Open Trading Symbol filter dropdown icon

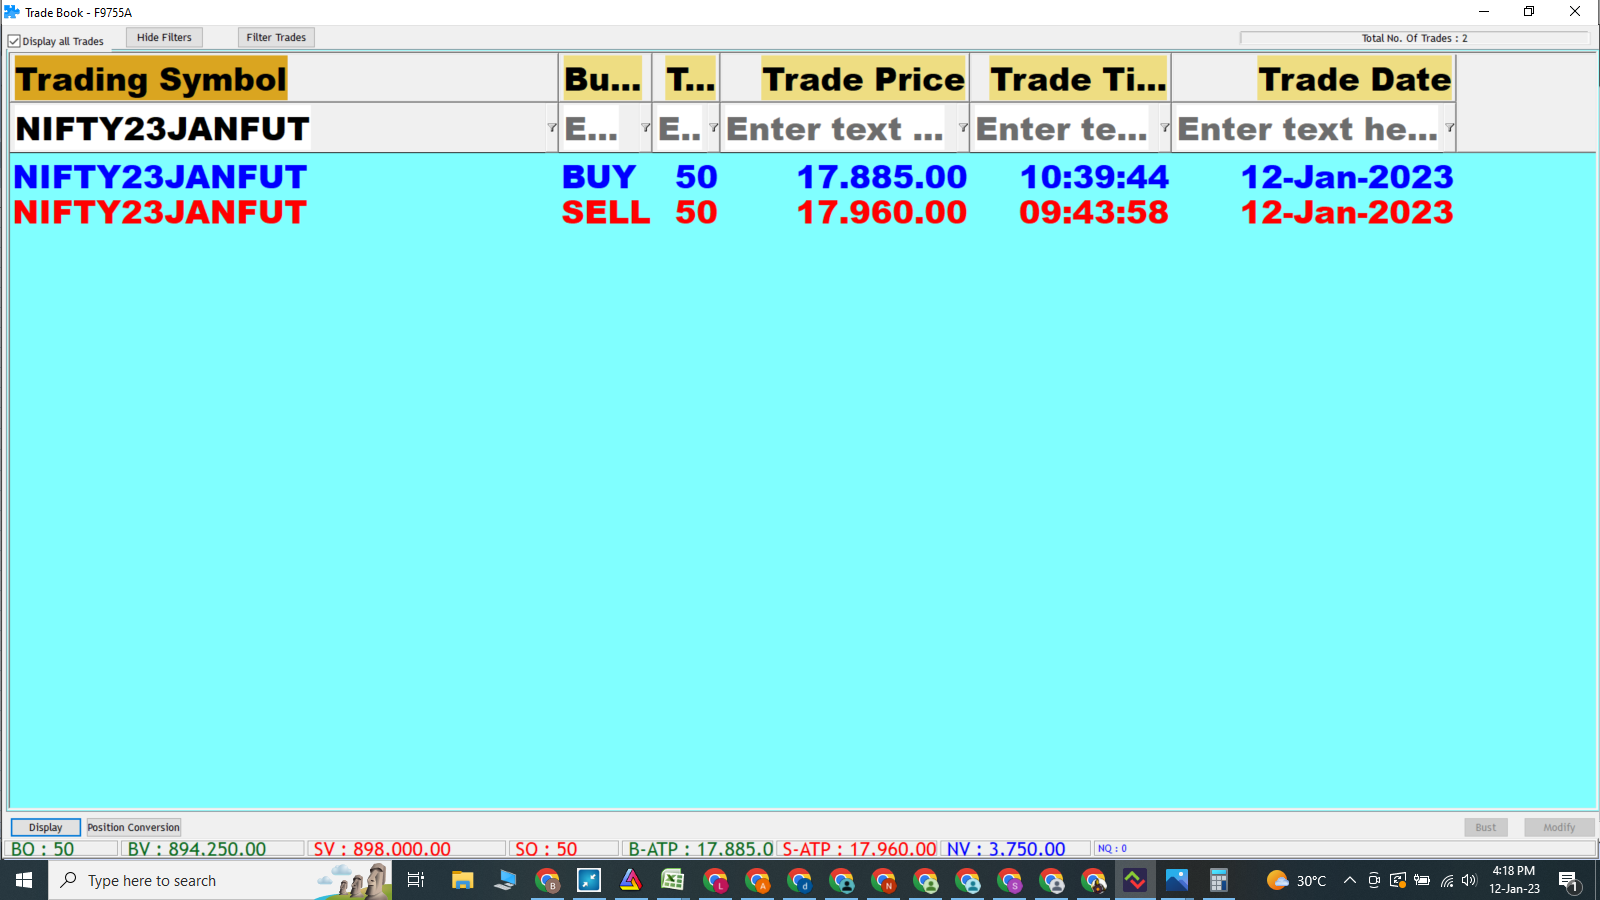click(x=552, y=128)
